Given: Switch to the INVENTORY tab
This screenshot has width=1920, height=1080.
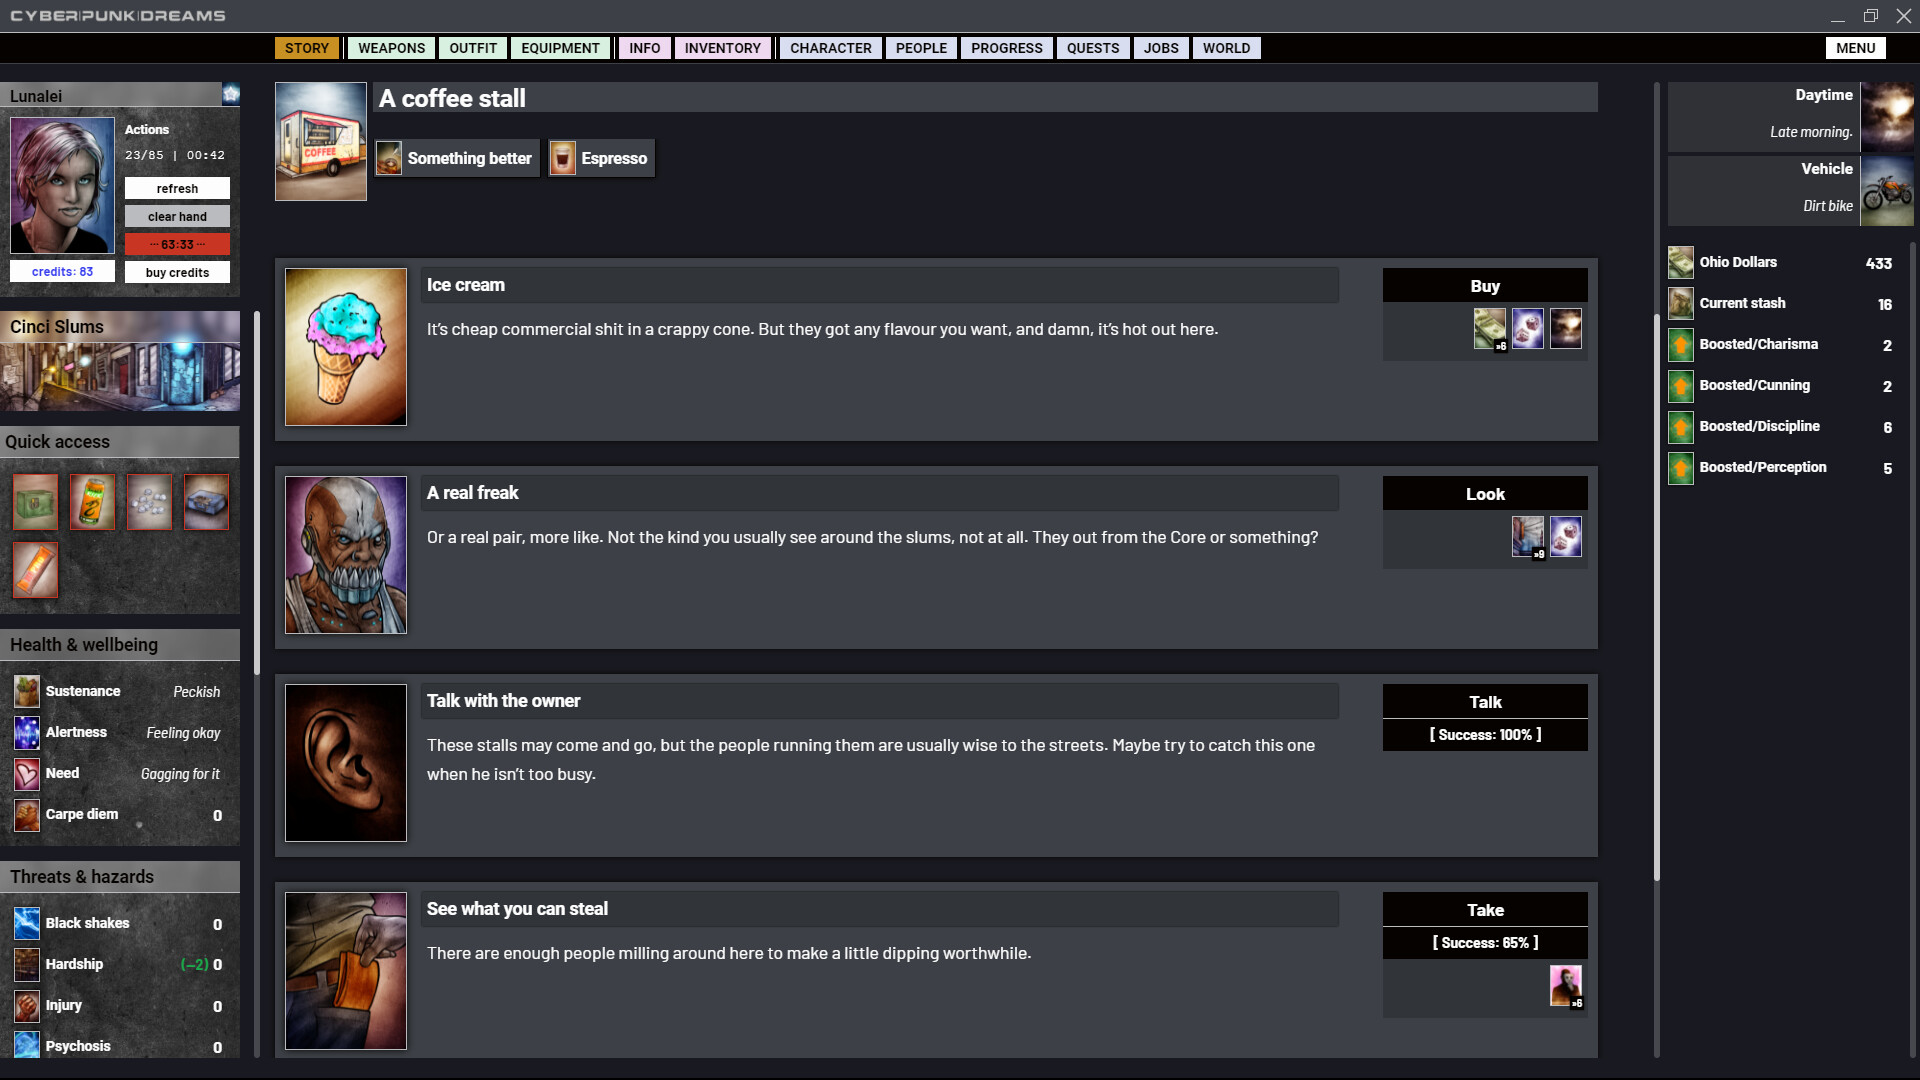Looking at the screenshot, I should tap(722, 47).
